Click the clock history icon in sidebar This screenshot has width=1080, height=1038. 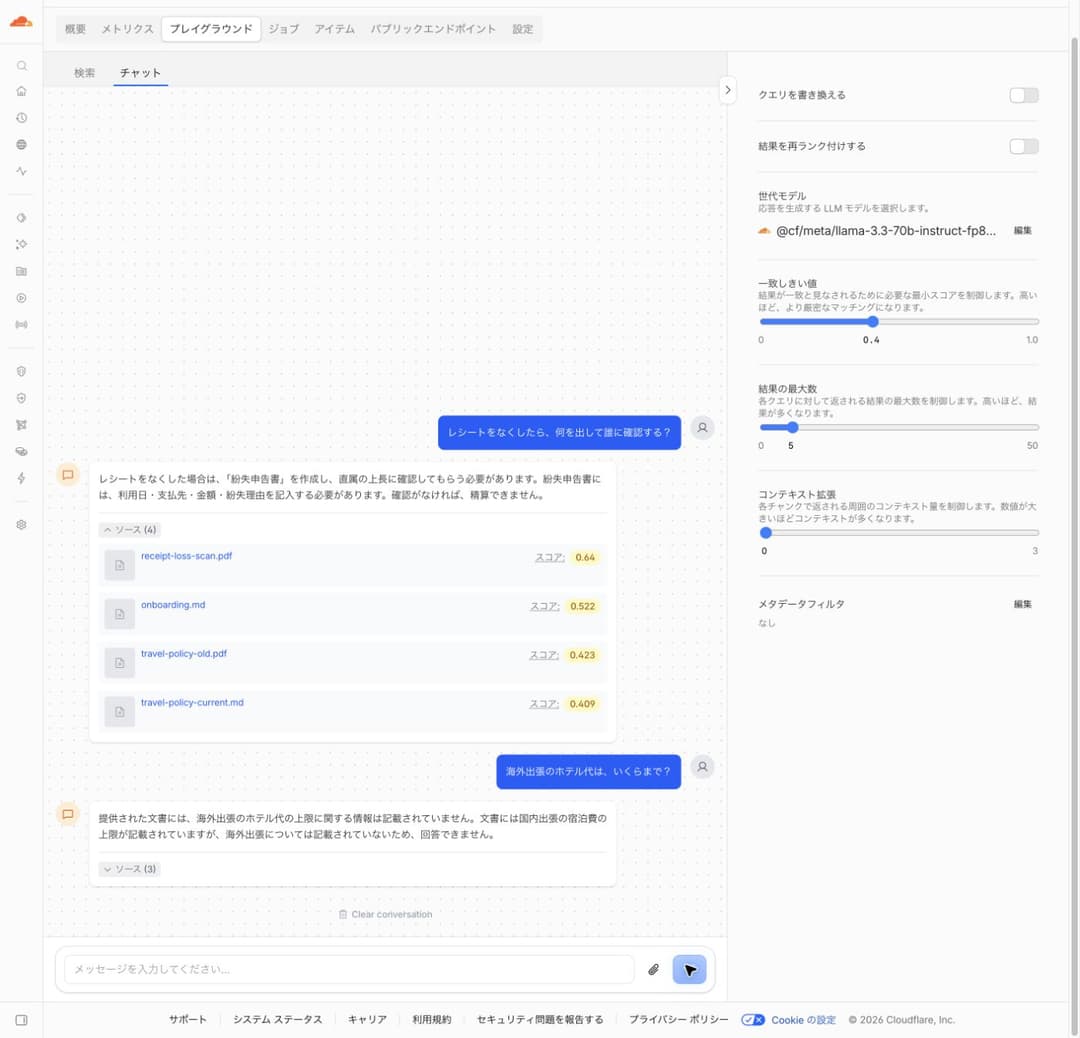click(21, 118)
